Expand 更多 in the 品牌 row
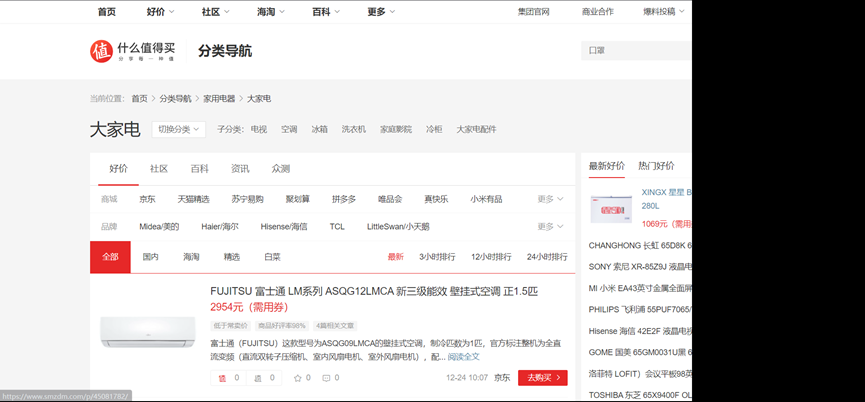Image resolution: width=865 pixels, height=402 pixels. coord(550,226)
